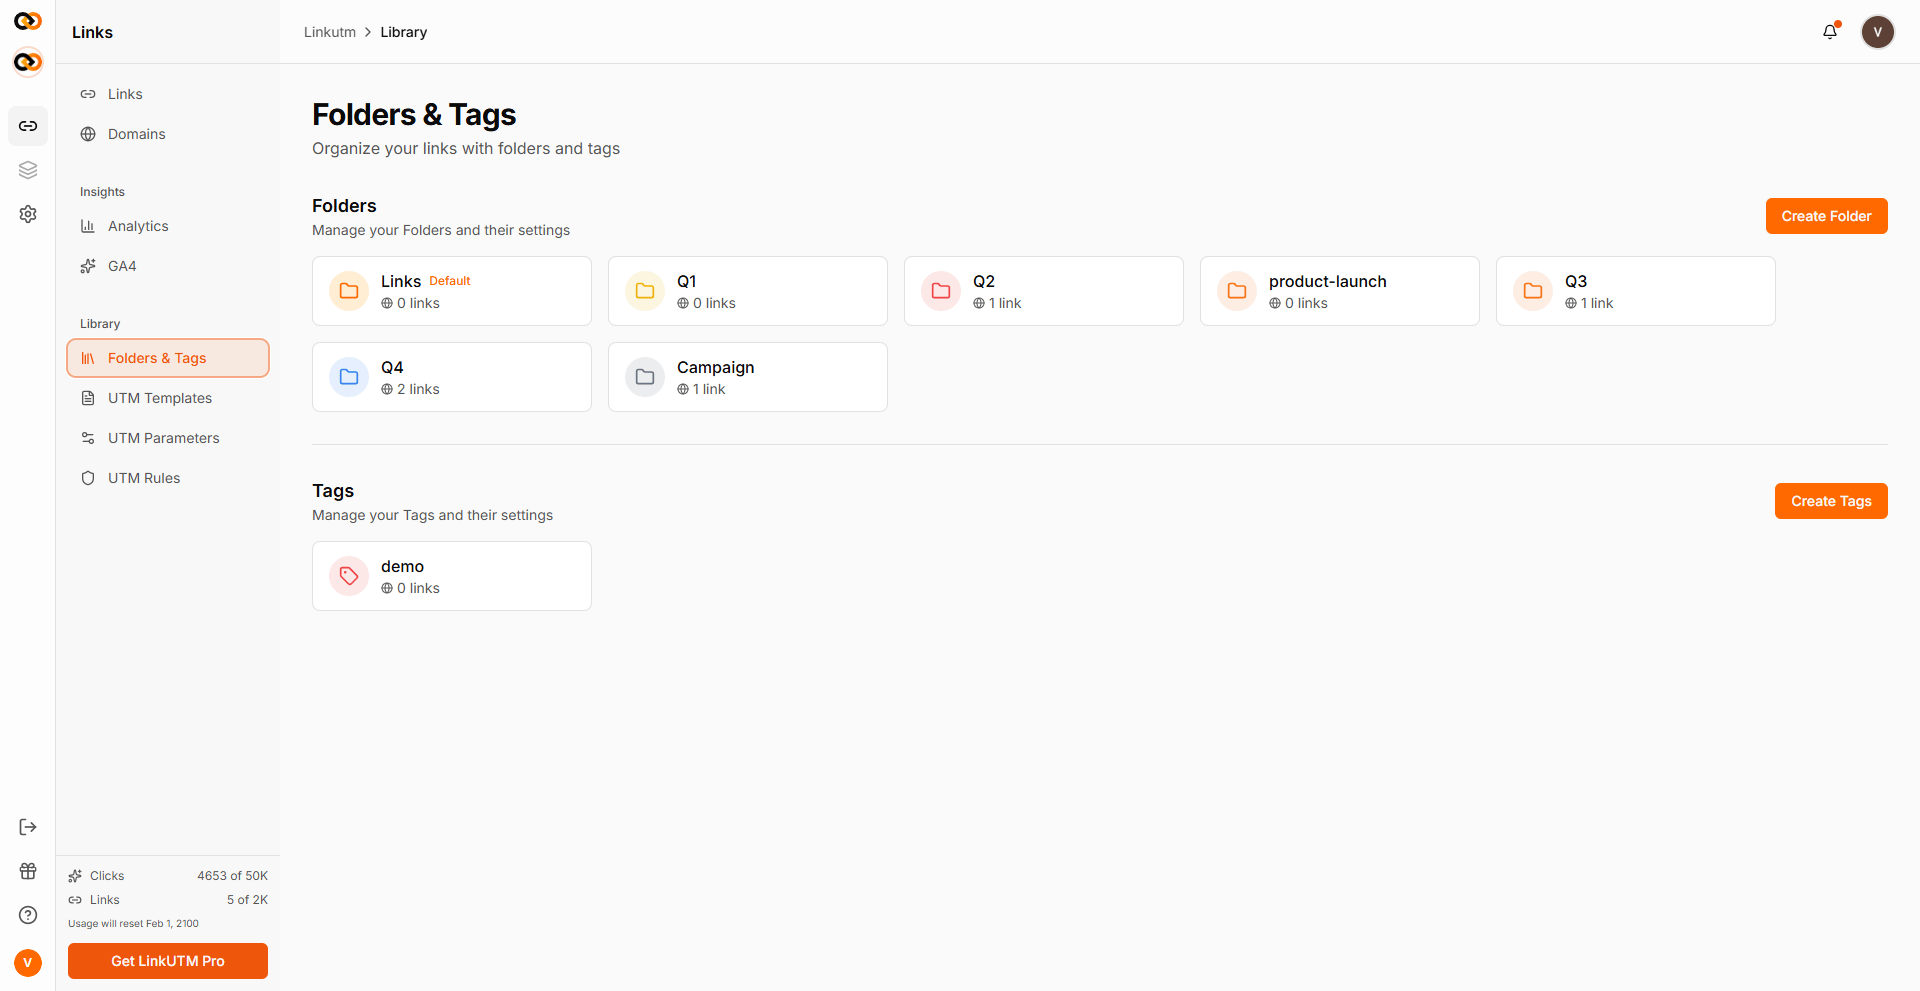Open the gift icon in sidebar
Viewport: 1920px width, 991px height.
[x=28, y=871]
